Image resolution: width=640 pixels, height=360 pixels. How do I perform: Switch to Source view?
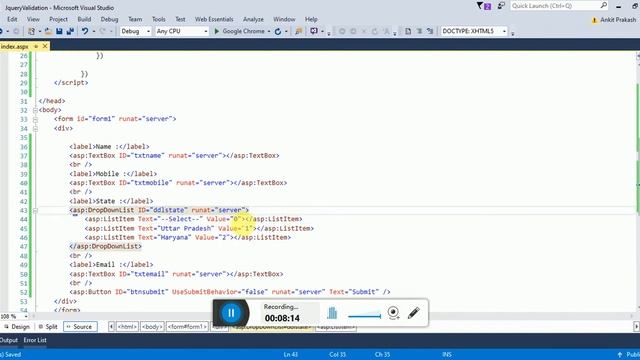click(x=80, y=327)
